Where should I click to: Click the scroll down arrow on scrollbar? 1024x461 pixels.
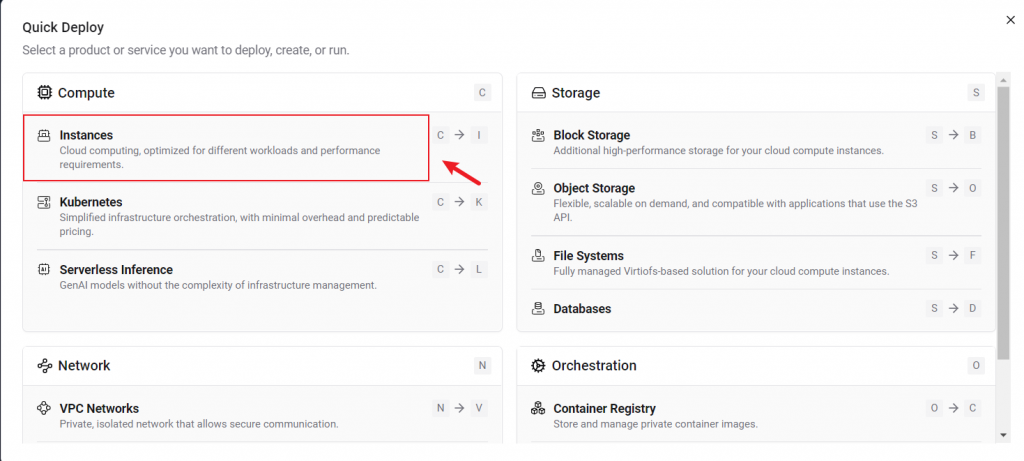pos(1003,435)
